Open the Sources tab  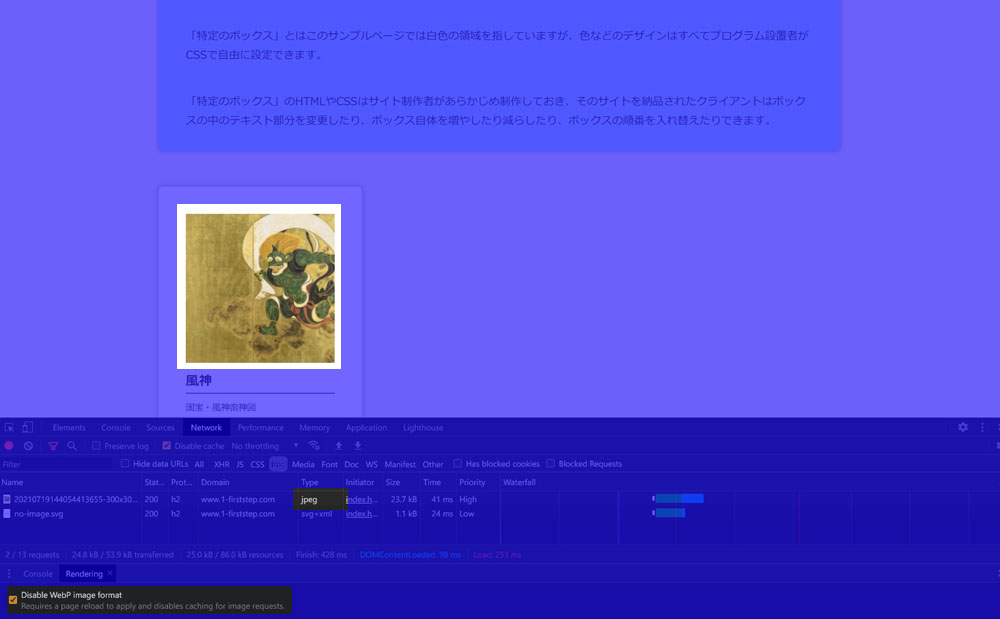[160, 428]
